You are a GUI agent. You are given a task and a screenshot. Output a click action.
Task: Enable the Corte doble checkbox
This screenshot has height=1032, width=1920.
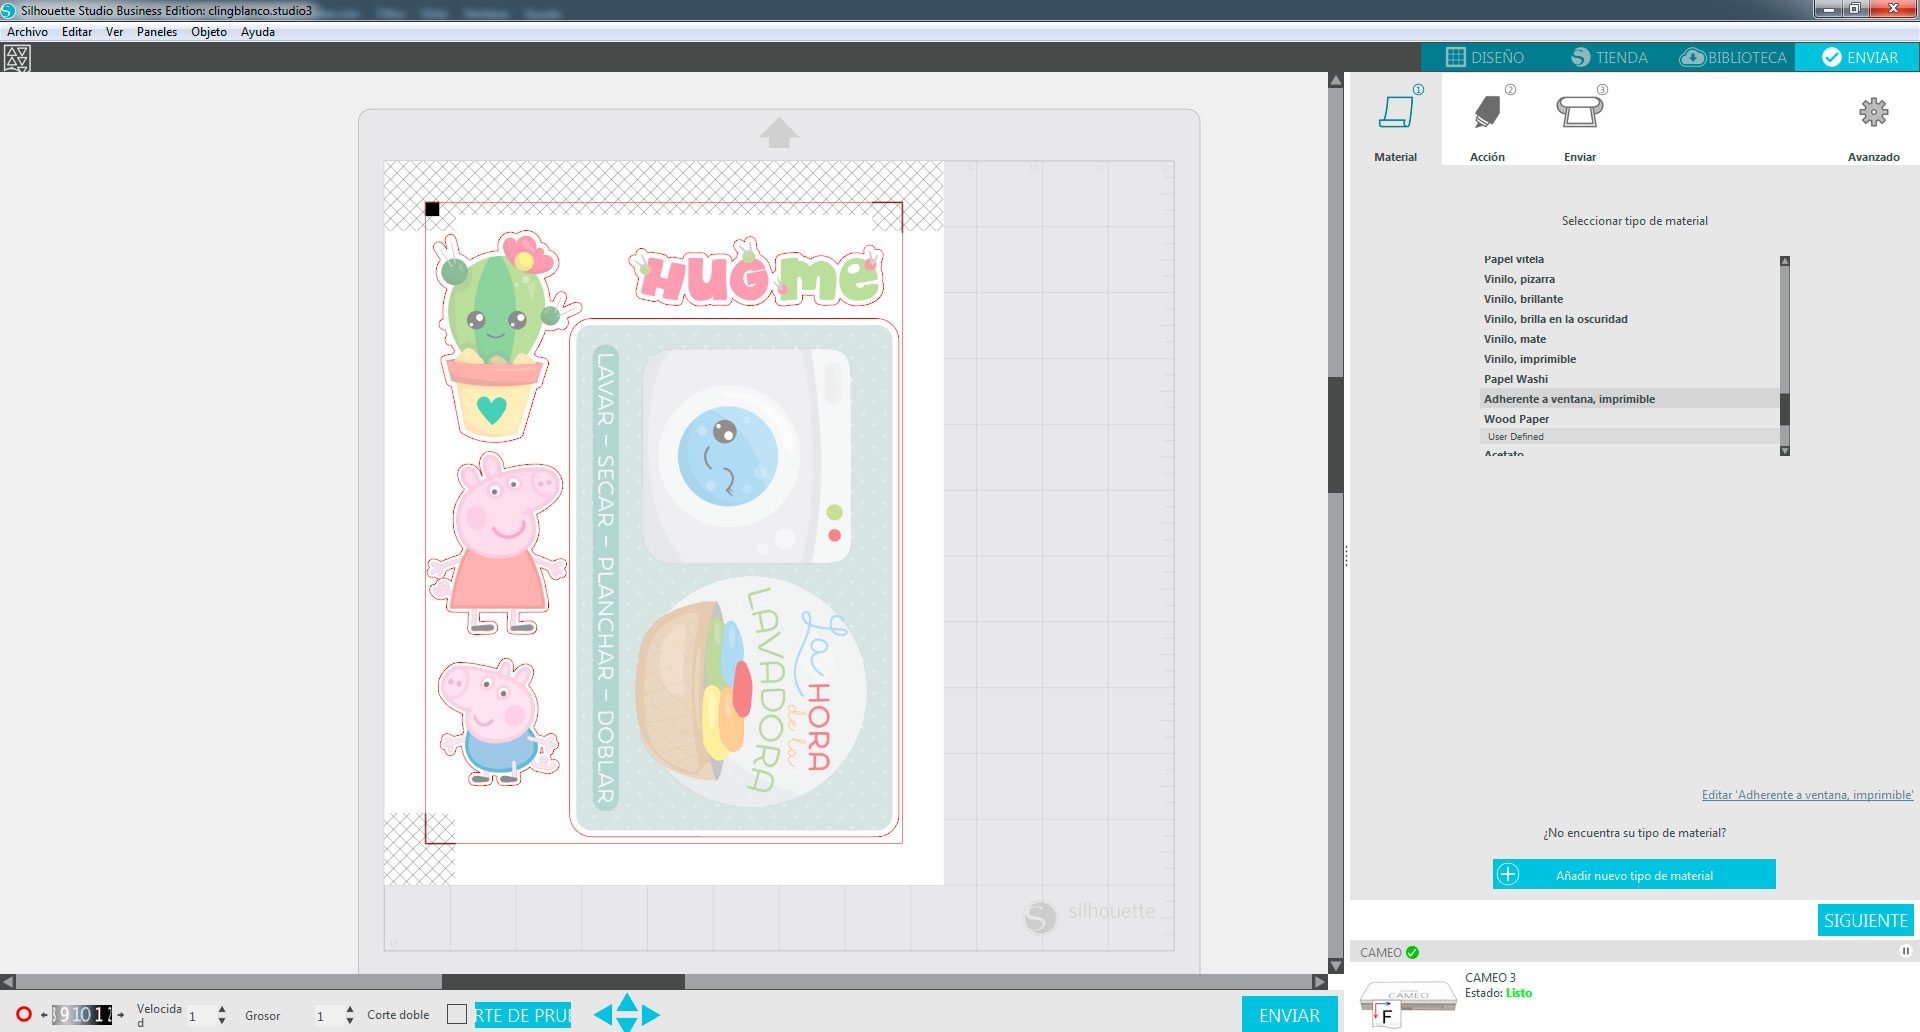click(x=457, y=1014)
